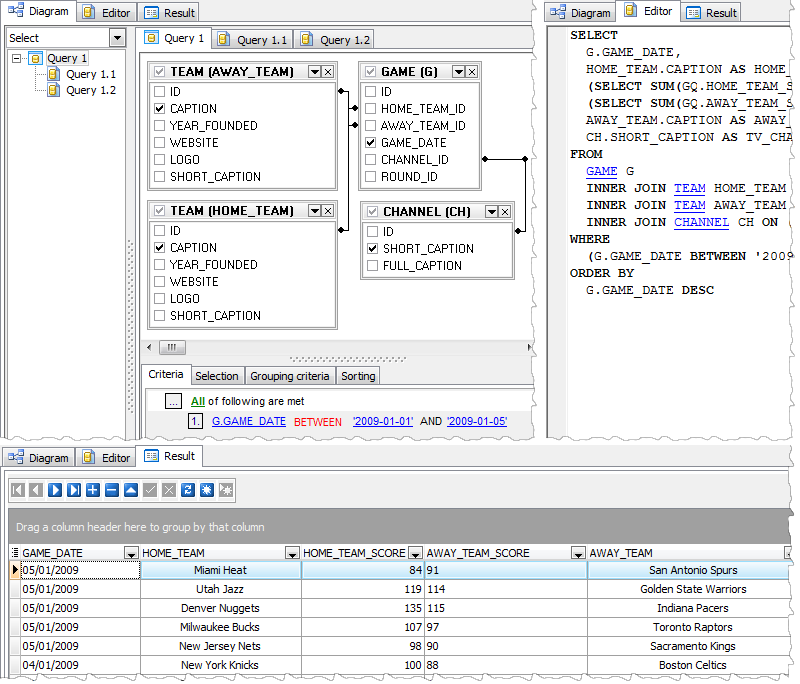
Task: Select the Miami Heat result row
Action: [220, 570]
